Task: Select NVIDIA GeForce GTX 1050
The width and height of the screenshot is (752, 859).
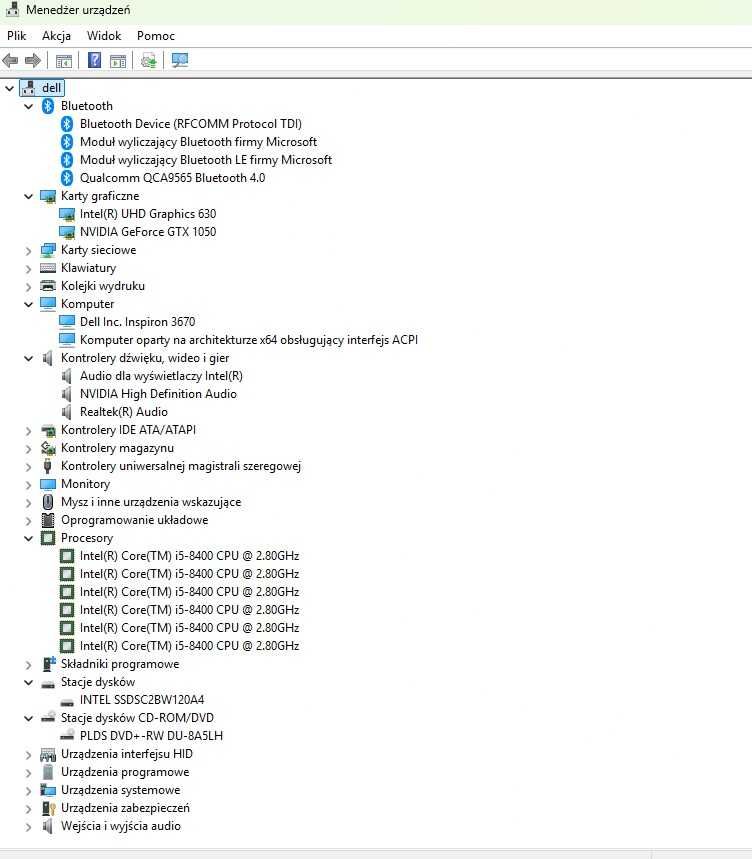Action: click(148, 232)
